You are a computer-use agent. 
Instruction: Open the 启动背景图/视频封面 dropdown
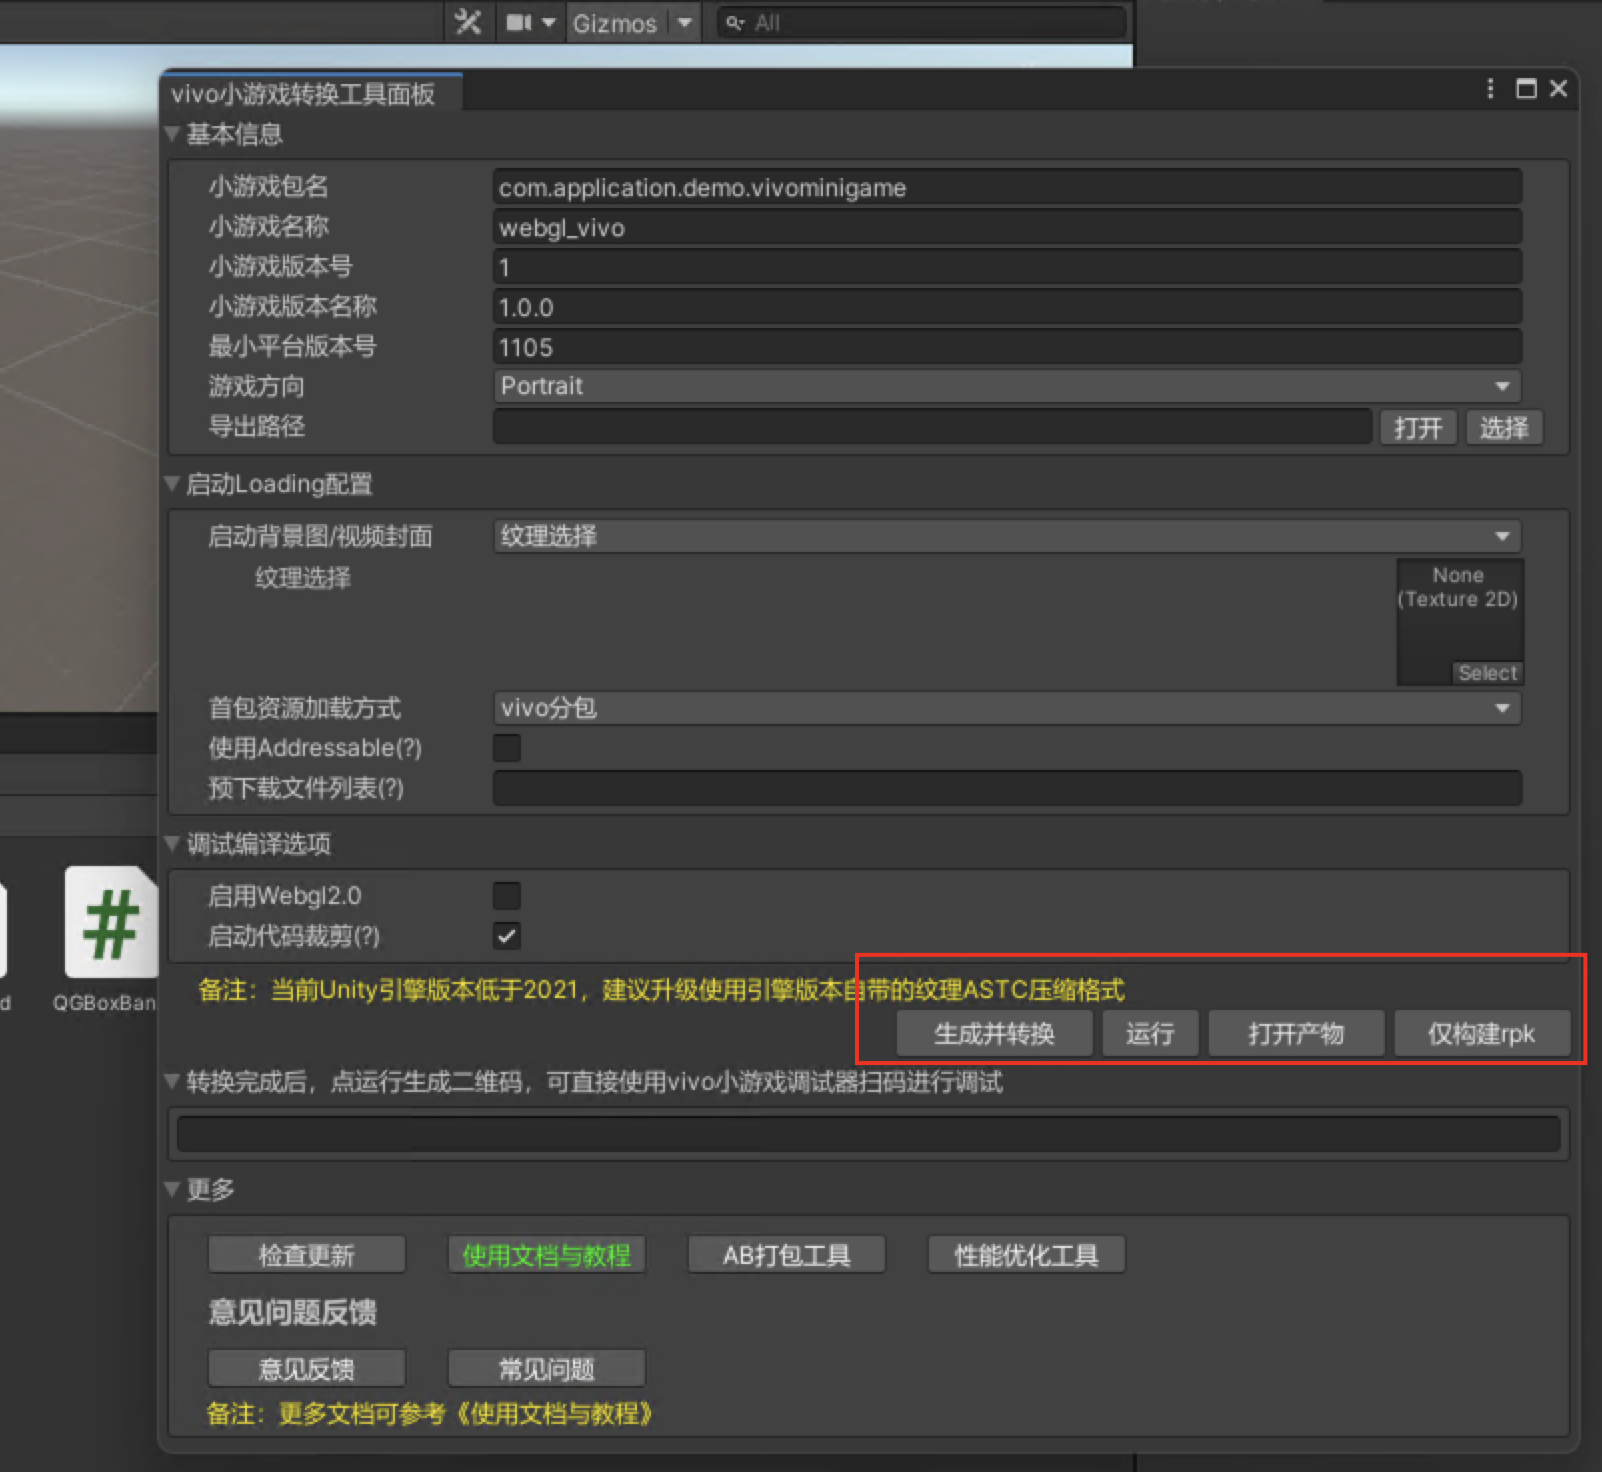tap(1007, 536)
